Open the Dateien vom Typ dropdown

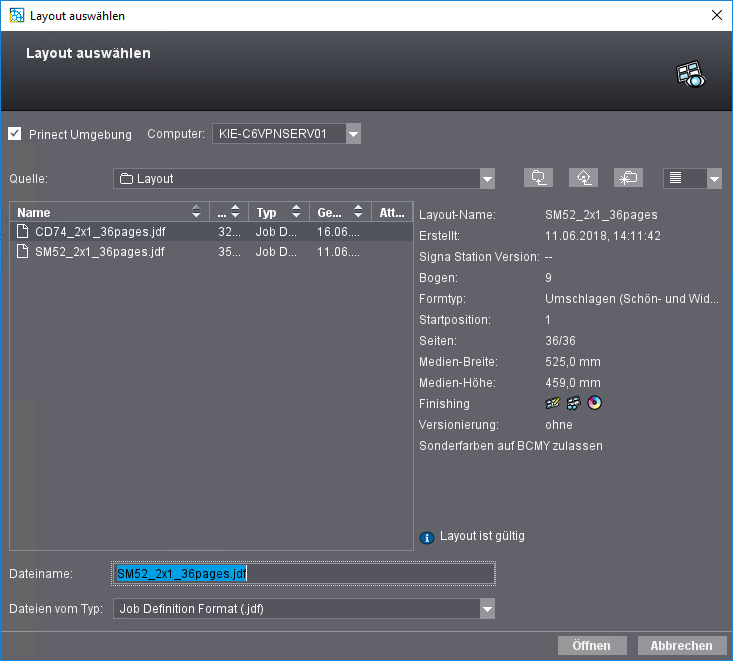coord(487,609)
